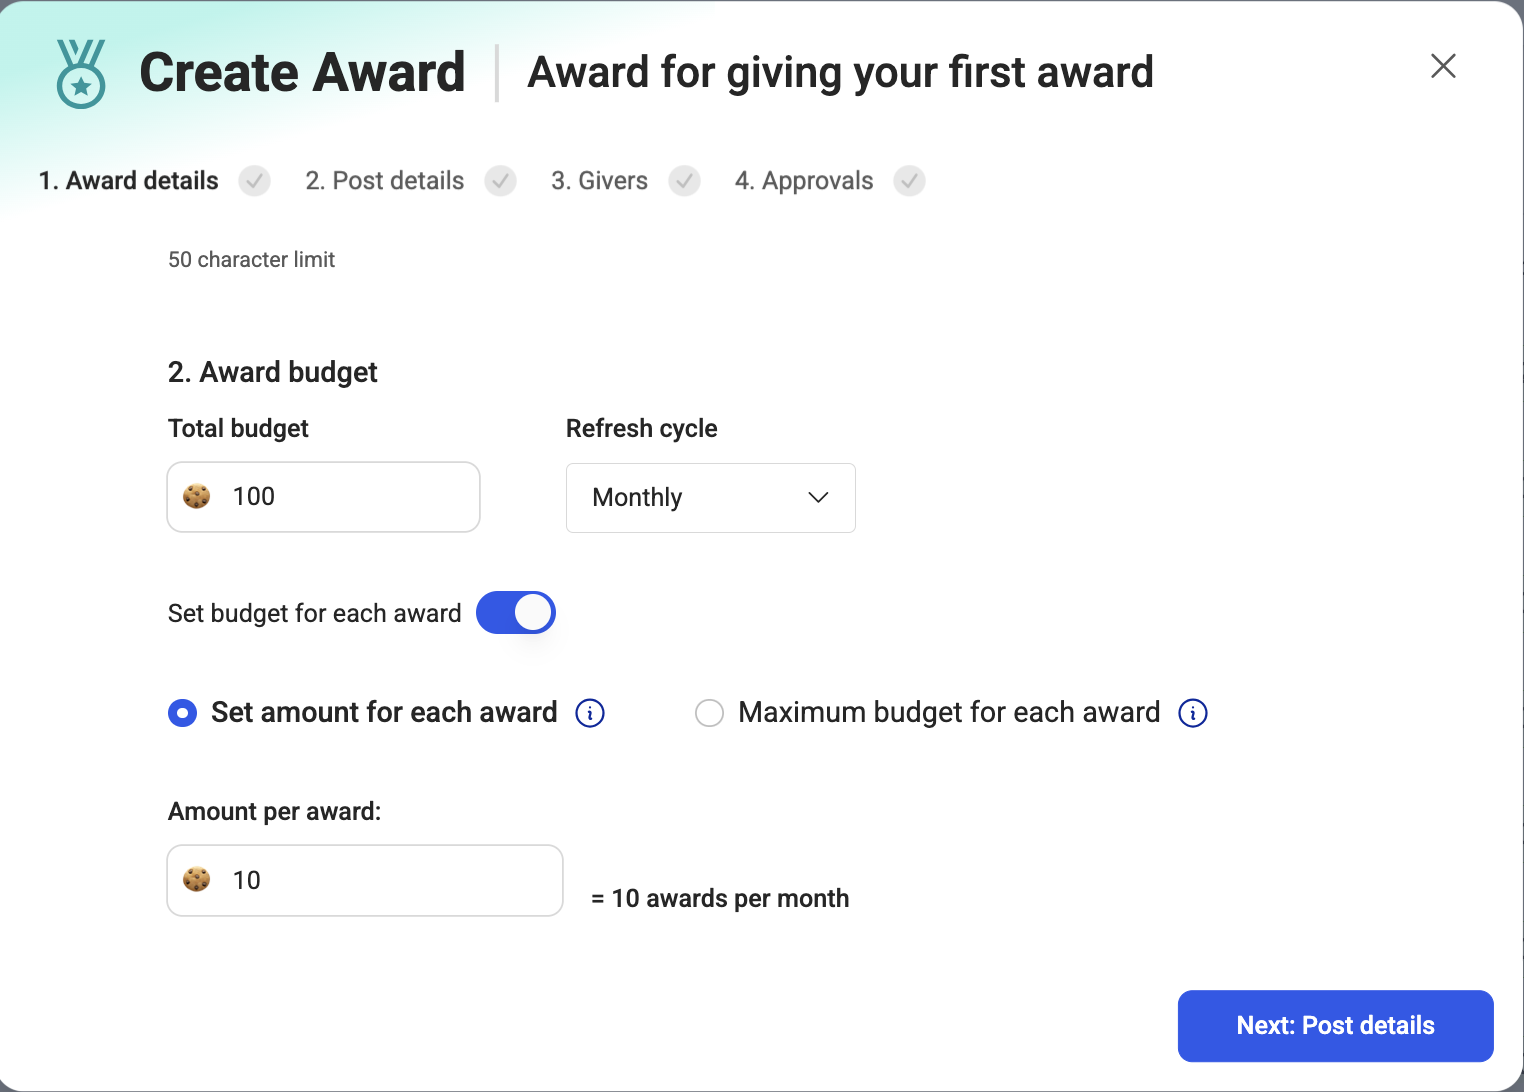Click checkmark icon next to Post details step
1524x1092 pixels.
click(500, 181)
